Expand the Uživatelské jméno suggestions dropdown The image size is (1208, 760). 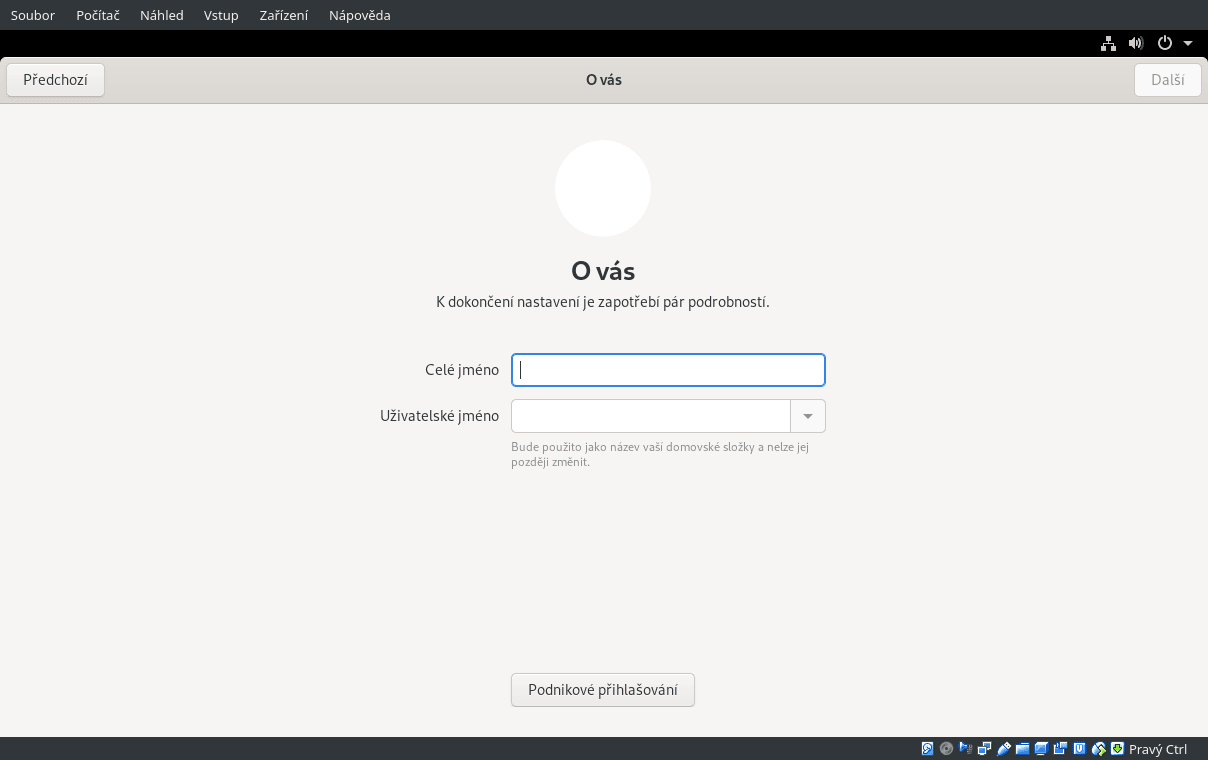[808, 416]
